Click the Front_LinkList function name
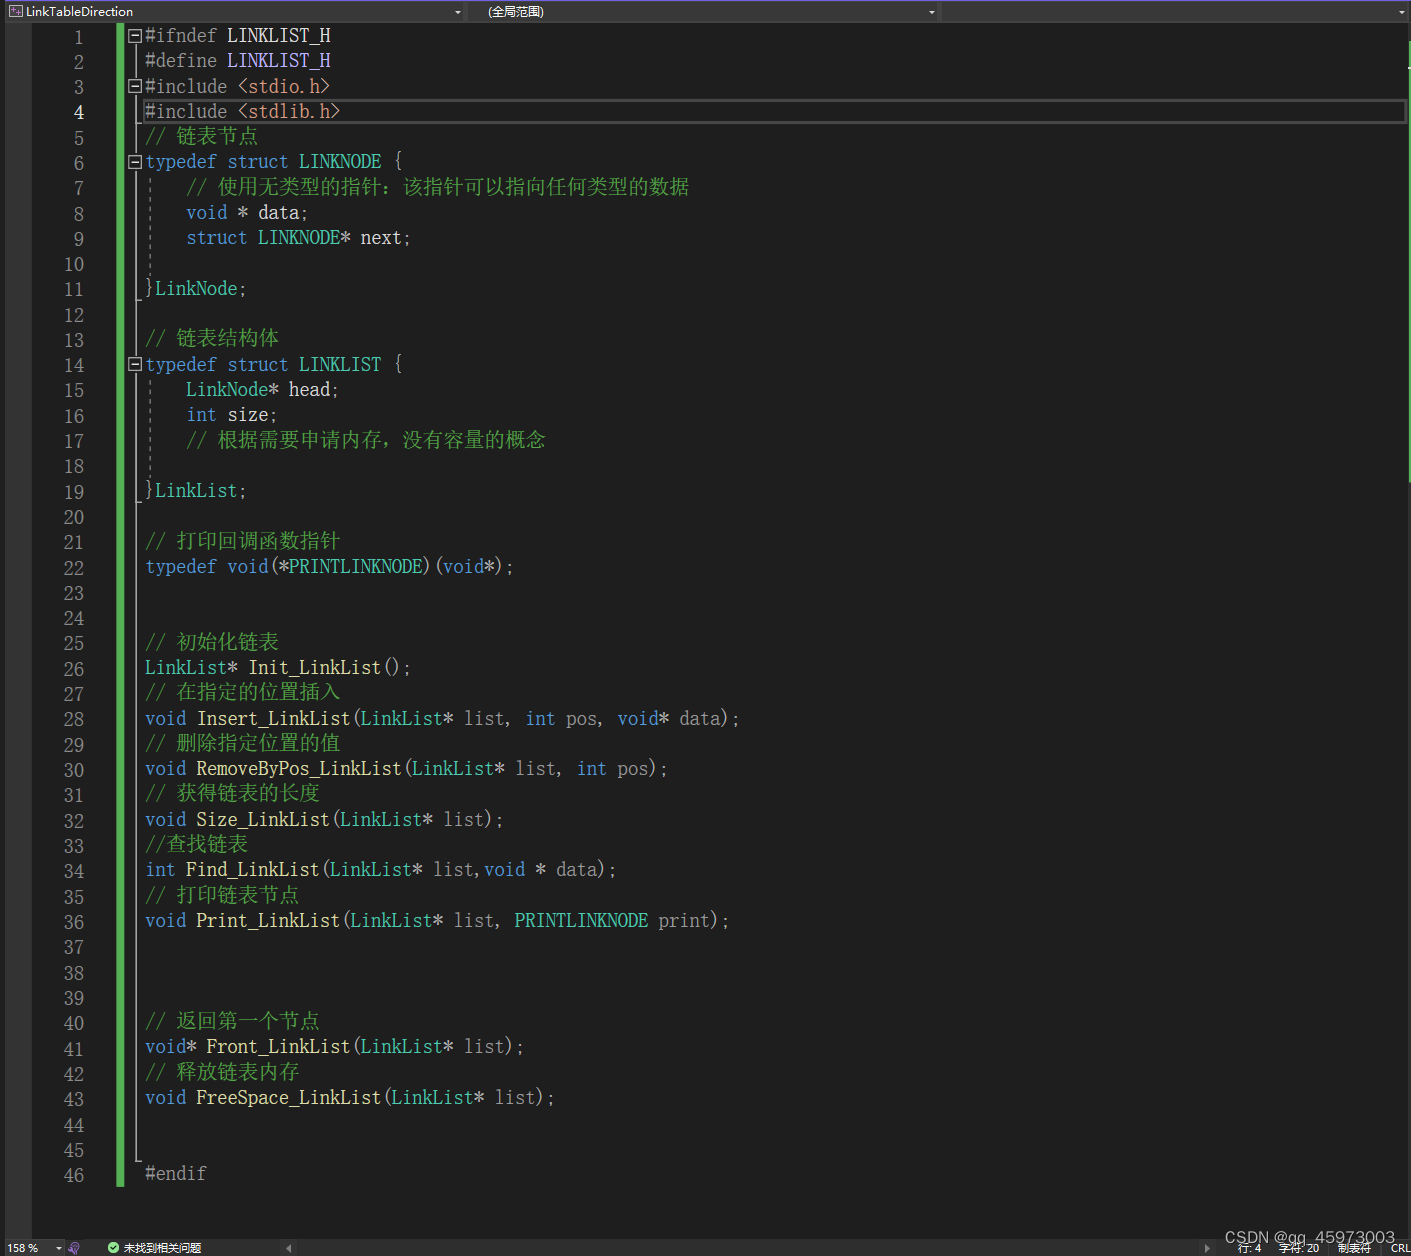The image size is (1411, 1256). tap(278, 1047)
